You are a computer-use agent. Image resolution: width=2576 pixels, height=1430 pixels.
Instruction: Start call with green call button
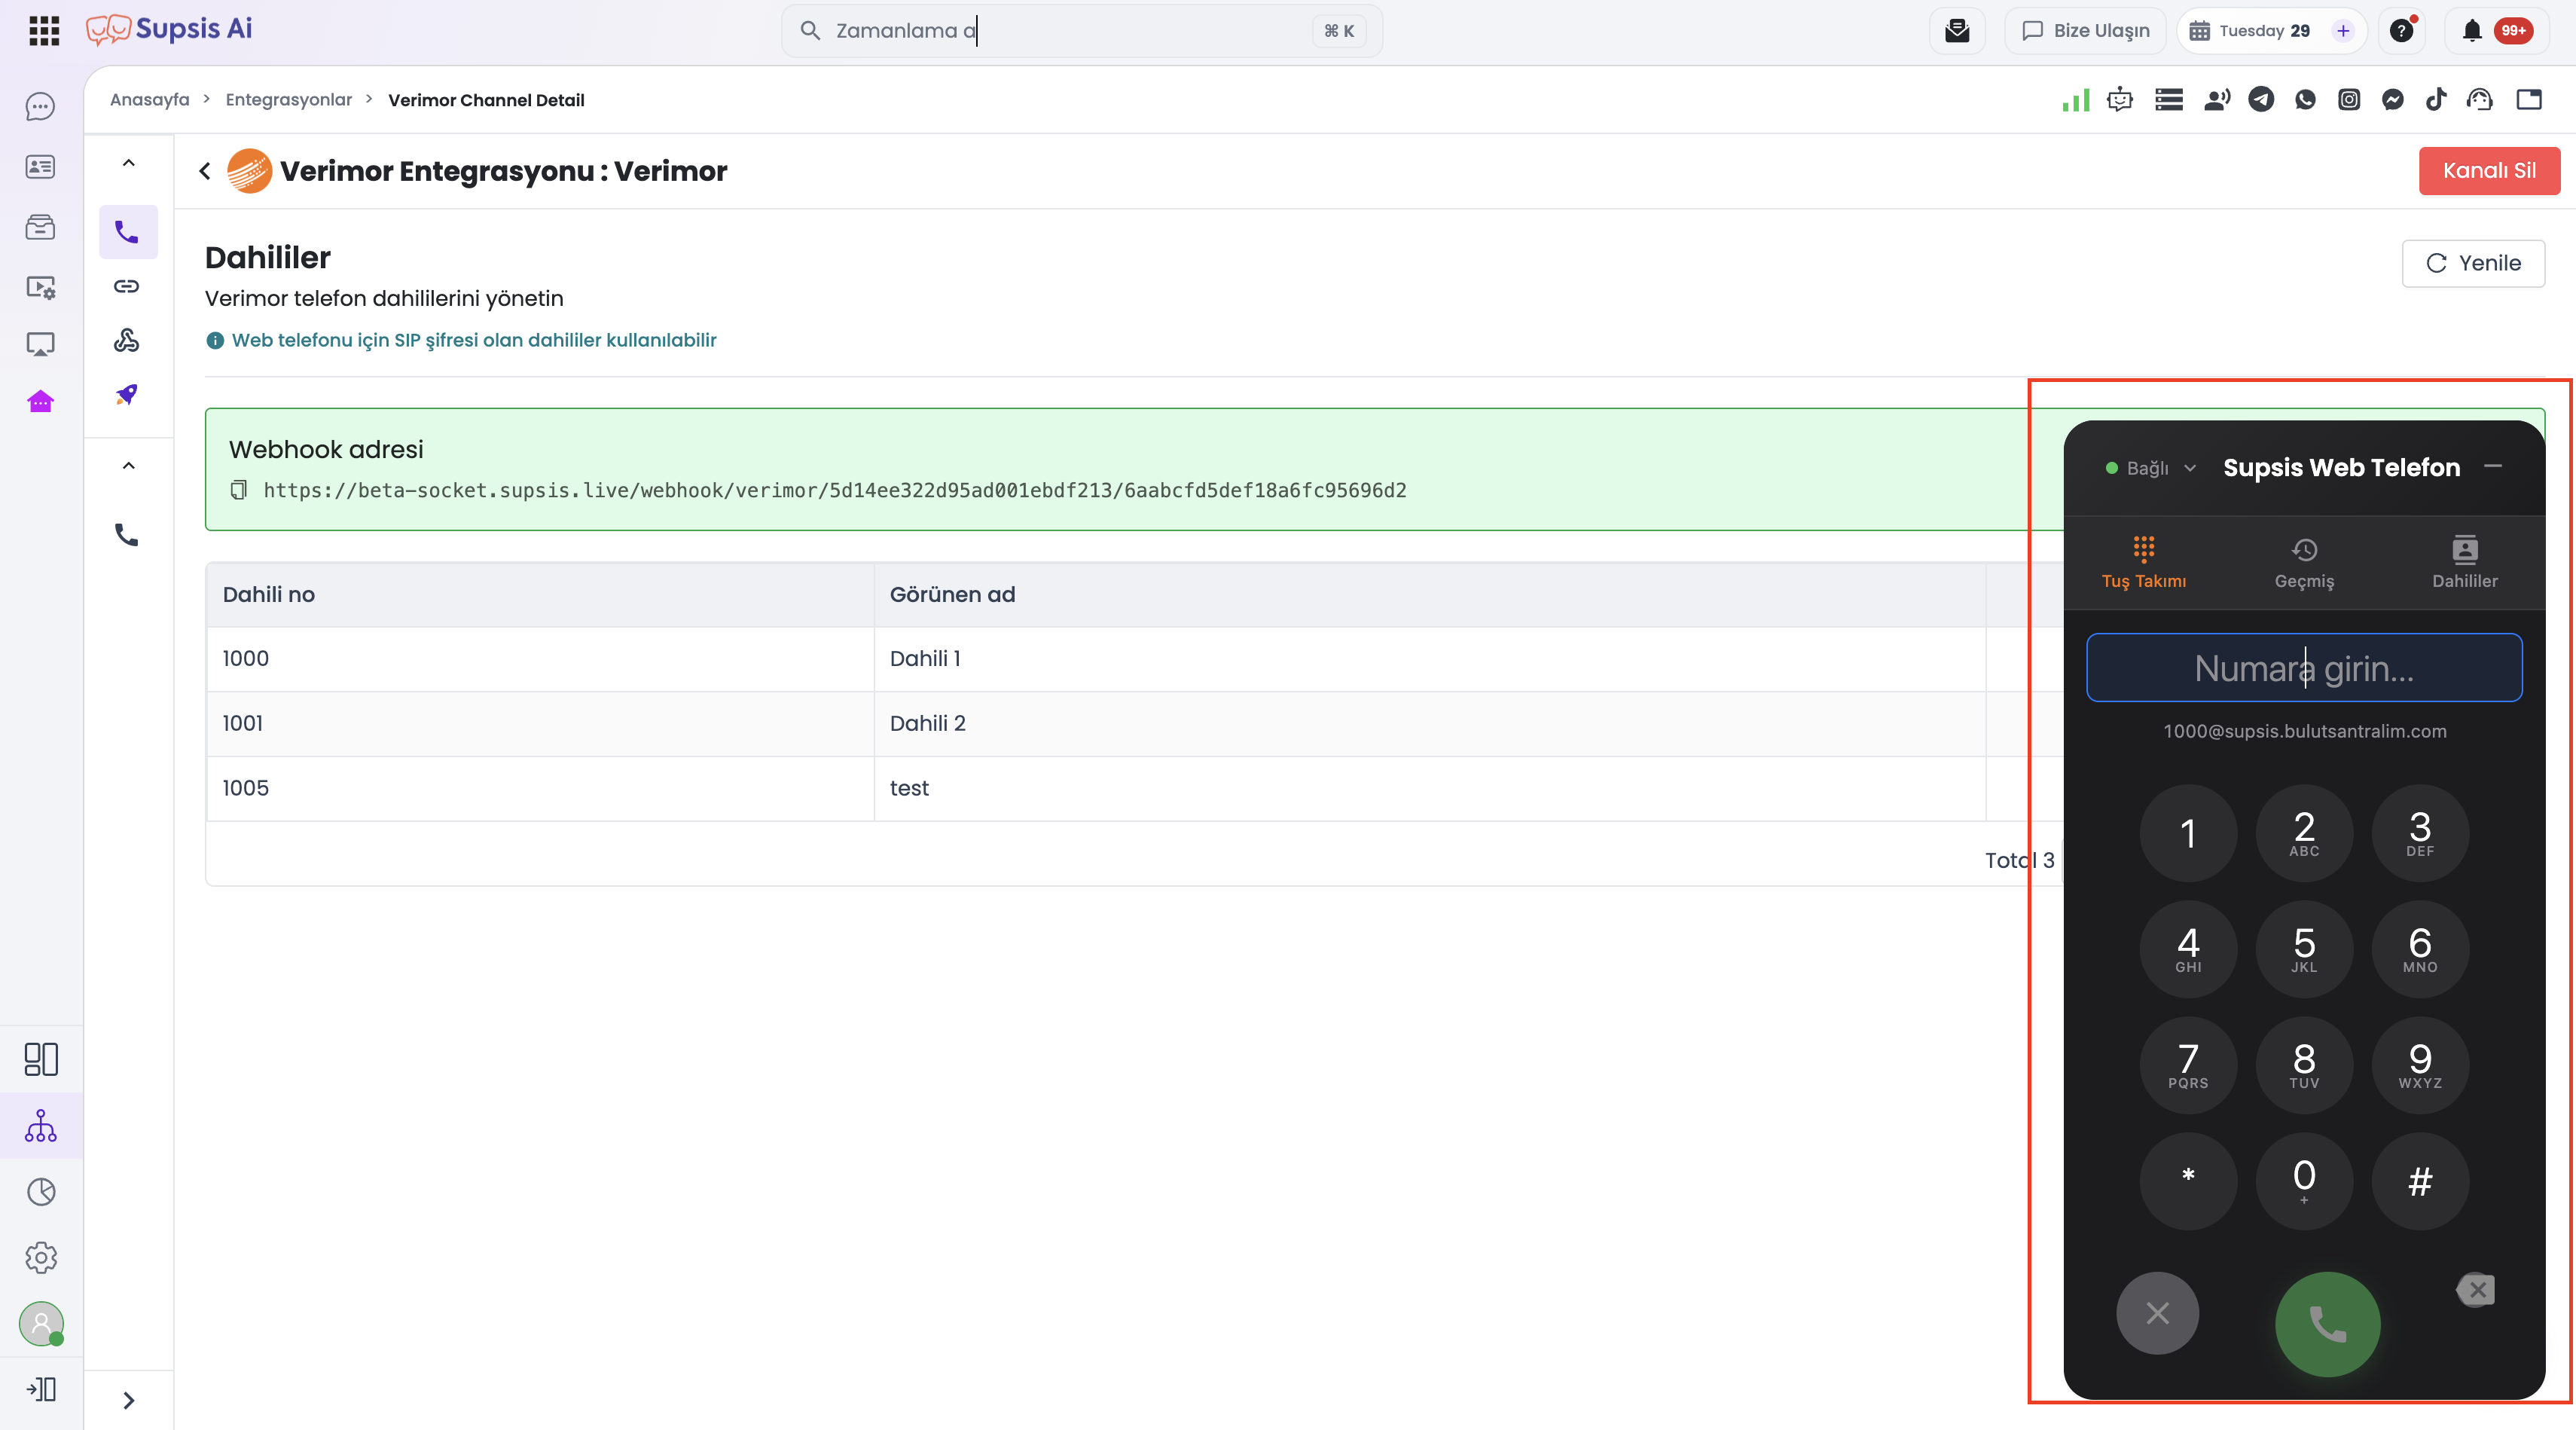[x=2327, y=1324]
